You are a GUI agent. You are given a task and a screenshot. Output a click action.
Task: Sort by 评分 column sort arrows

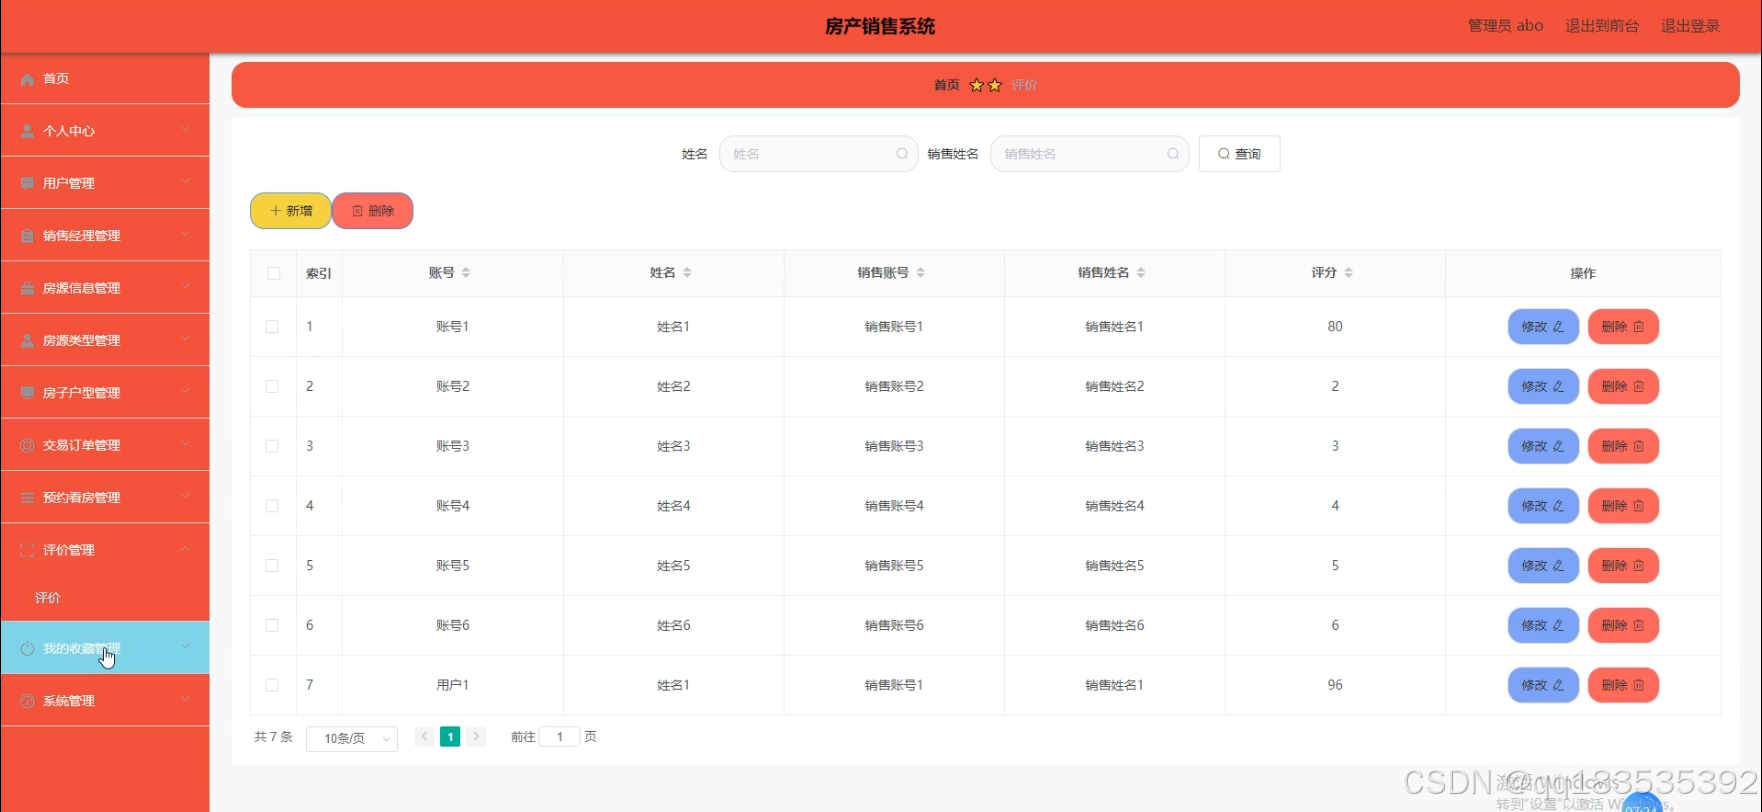tap(1348, 273)
